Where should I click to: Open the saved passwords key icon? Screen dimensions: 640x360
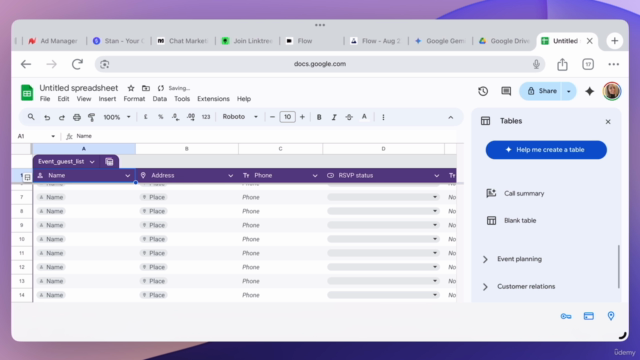566,316
